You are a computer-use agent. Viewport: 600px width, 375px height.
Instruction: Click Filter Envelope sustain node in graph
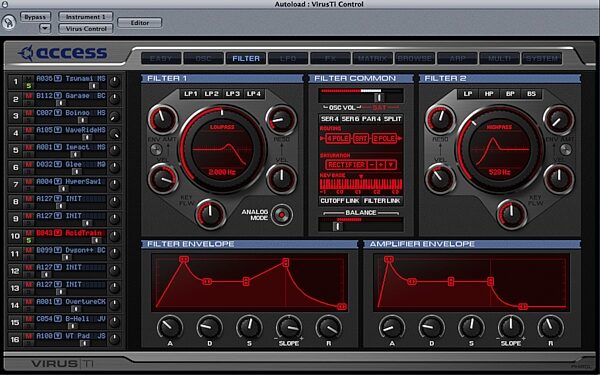point(246,282)
